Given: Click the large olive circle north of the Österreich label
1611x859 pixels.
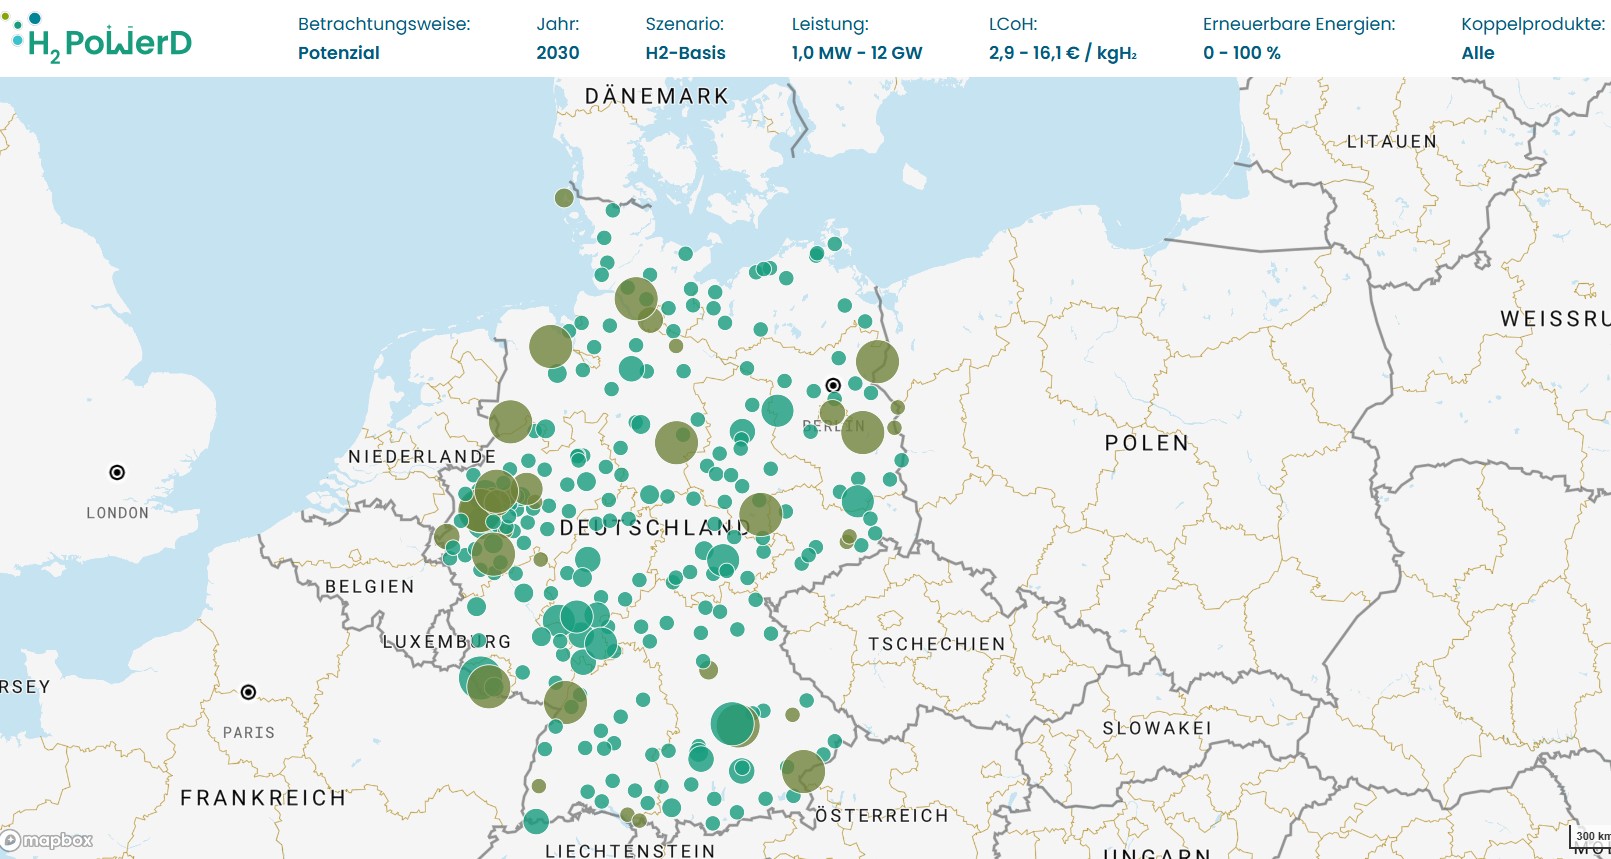Looking at the screenshot, I should tap(803, 772).
